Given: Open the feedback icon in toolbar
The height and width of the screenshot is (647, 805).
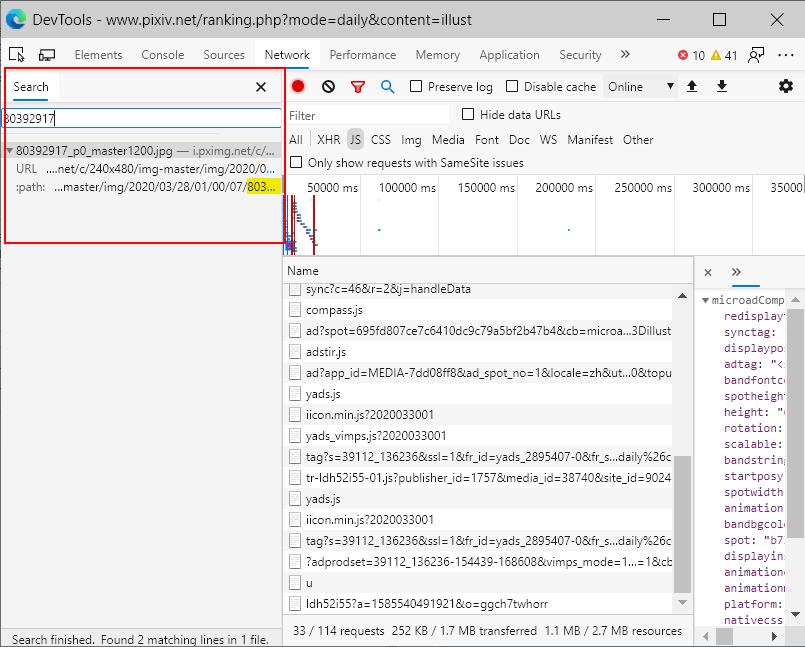Looking at the screenshot, I should click(756, 55).
